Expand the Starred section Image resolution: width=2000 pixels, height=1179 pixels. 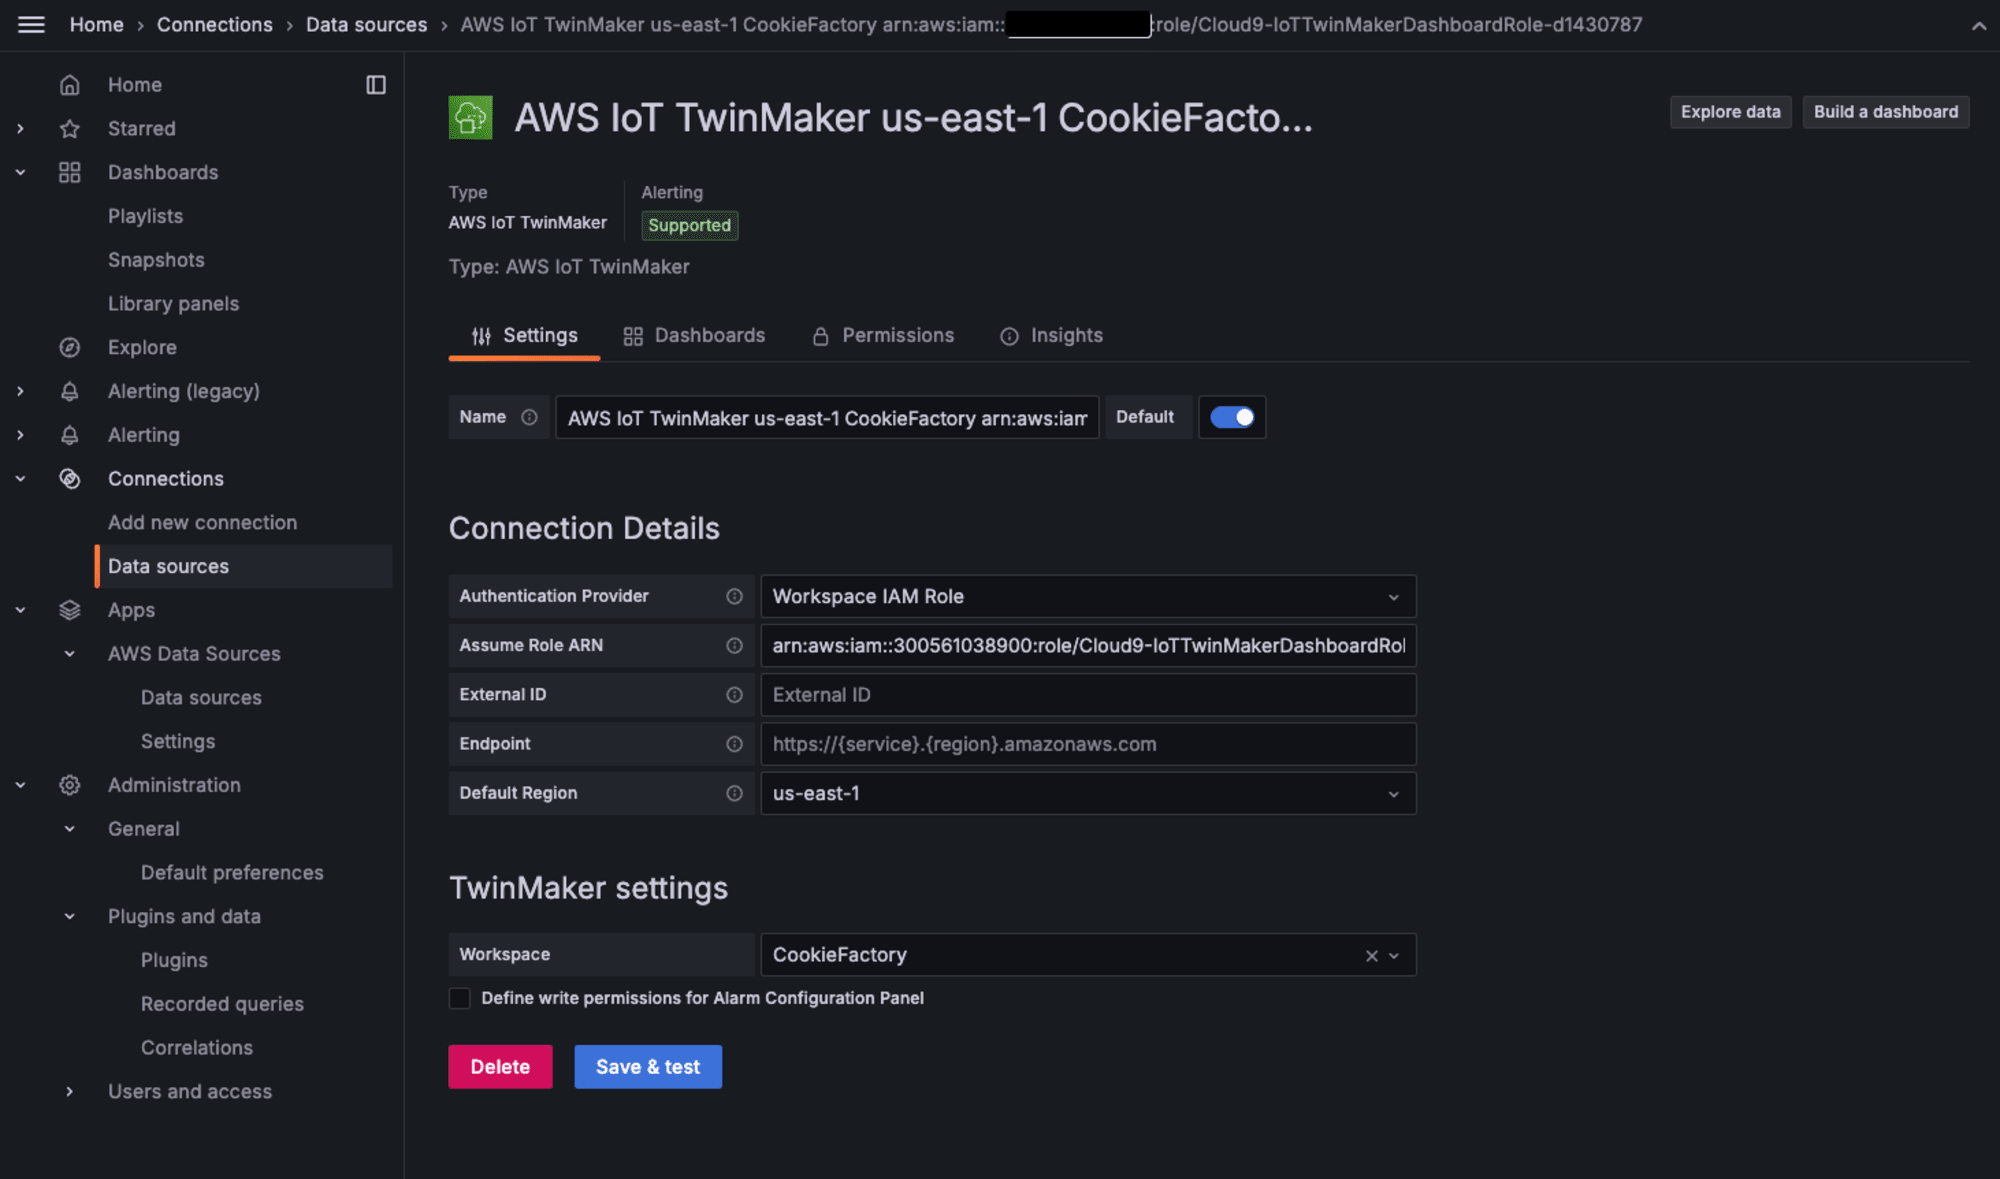[20, 129]
